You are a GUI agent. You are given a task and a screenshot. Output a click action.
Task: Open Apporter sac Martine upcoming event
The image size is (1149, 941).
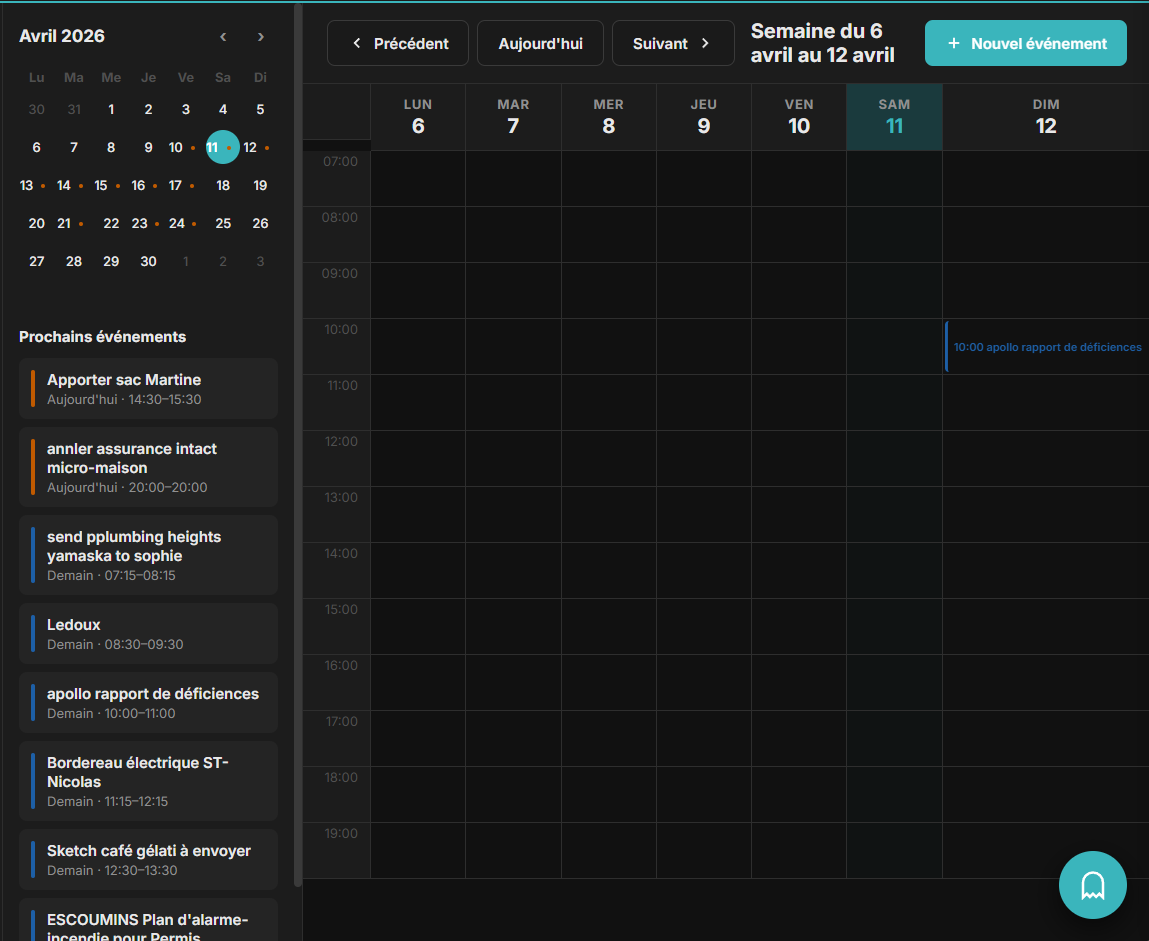pyautogui.click(x=148, y=388)
